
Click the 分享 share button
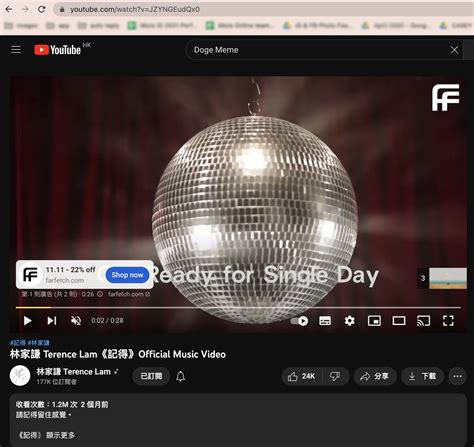(375, 376)
